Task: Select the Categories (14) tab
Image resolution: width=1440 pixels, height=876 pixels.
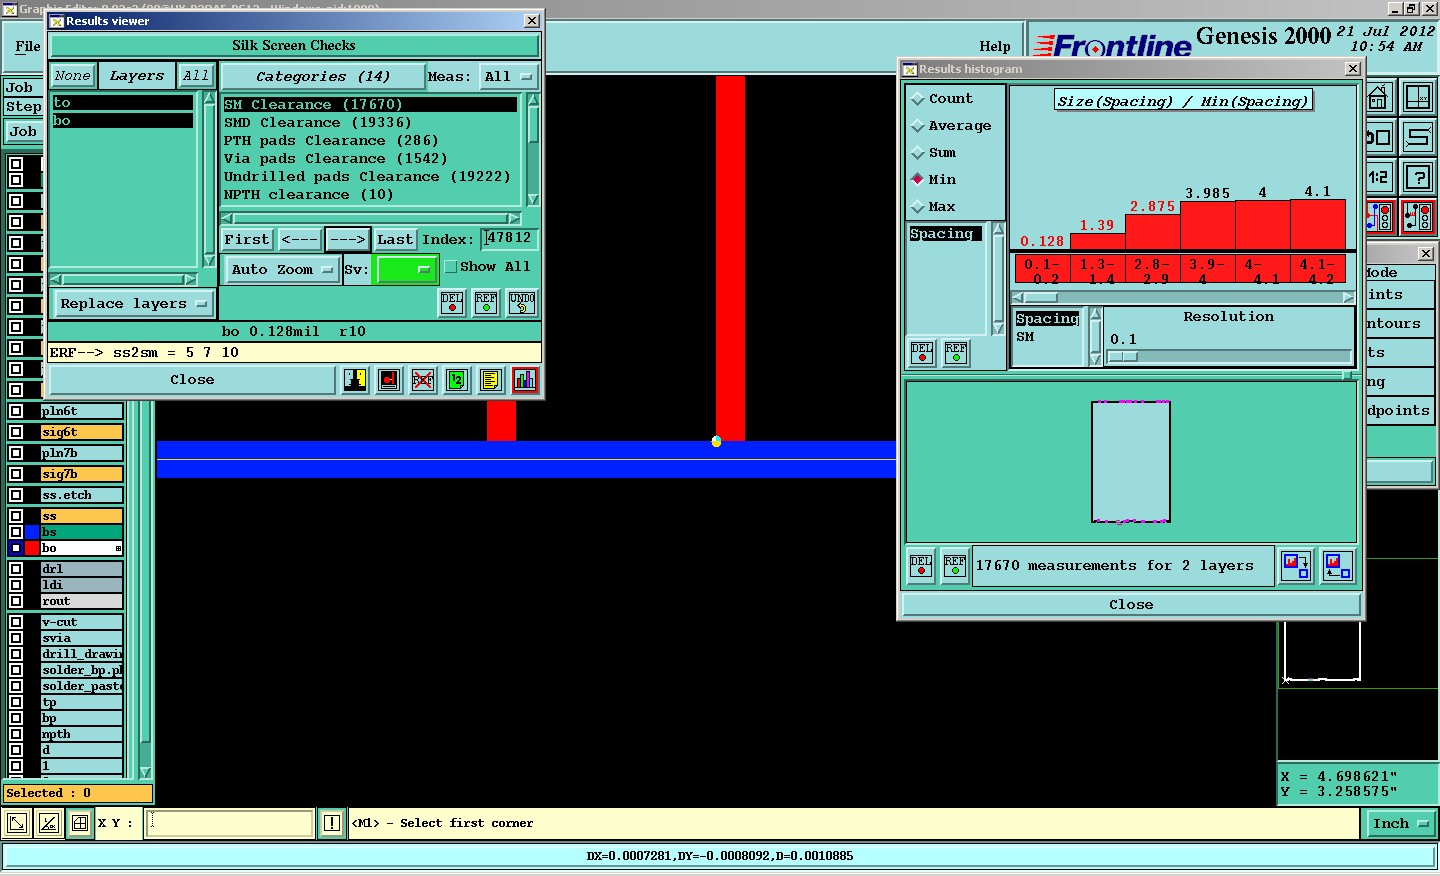Action: pyautogui.click(x=322, y=77)
